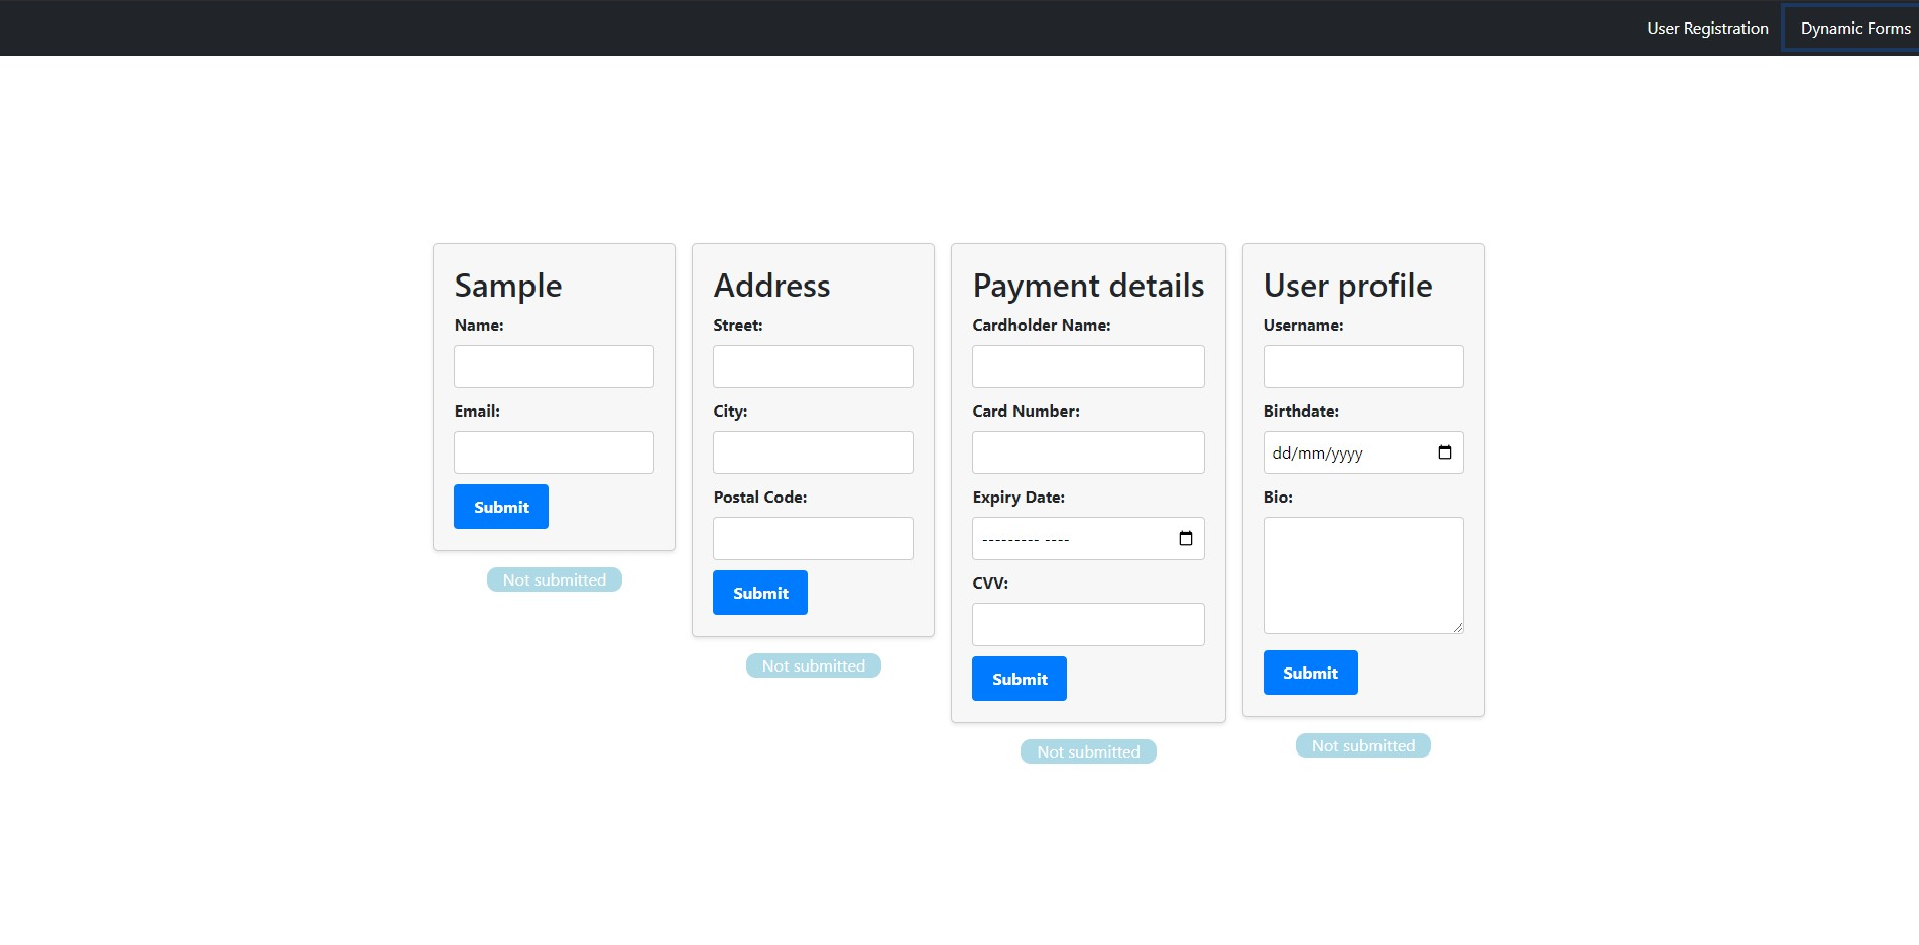1919x945 pixels.
Task: Click the City input in the Address form
Action: coord(812,452)
